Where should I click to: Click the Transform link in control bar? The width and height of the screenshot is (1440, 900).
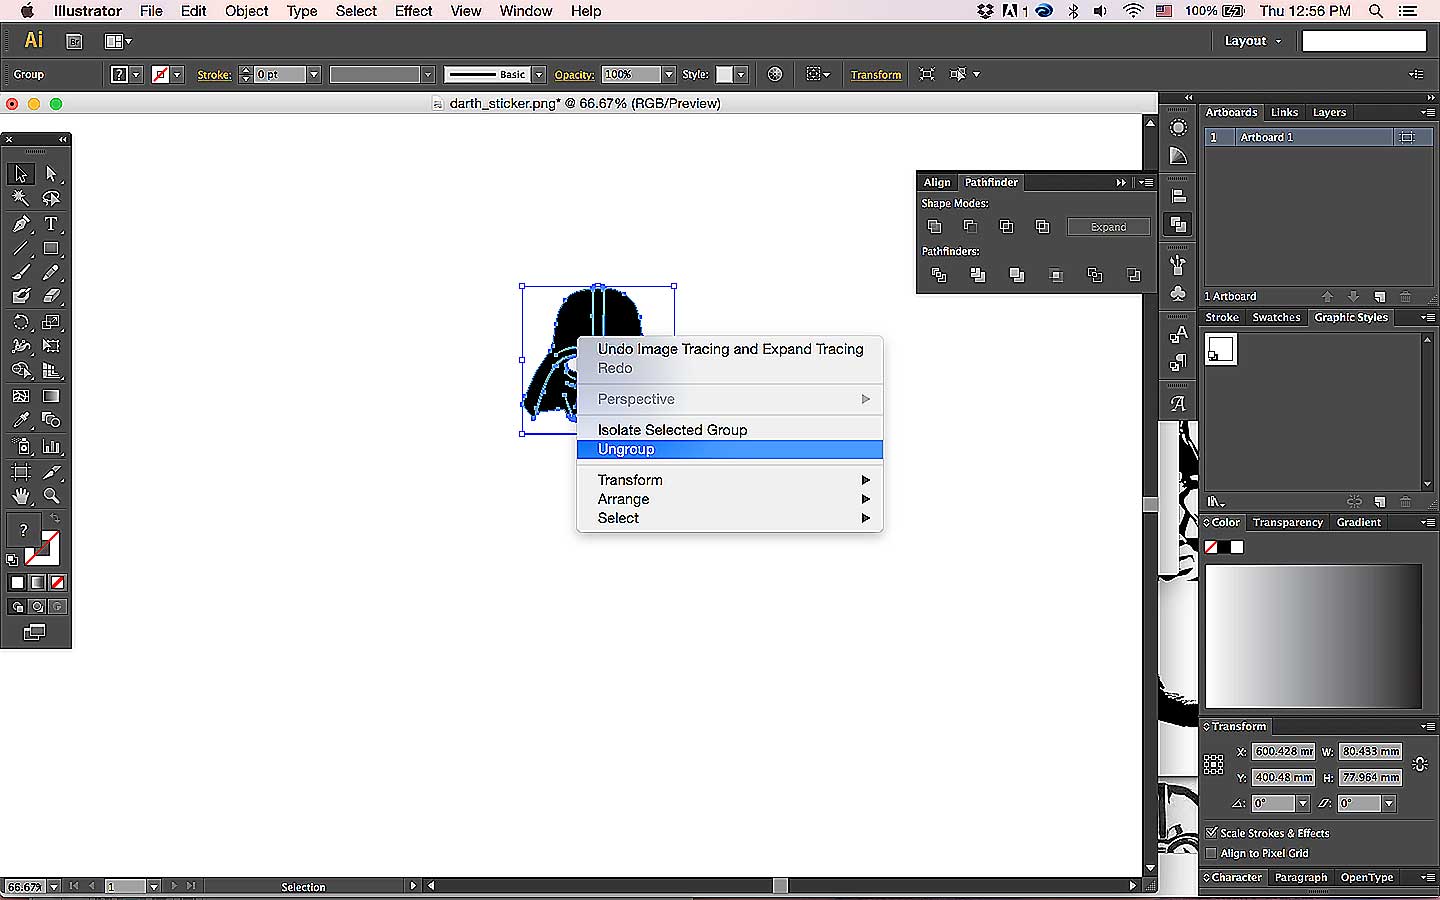[x=876, y=74]
